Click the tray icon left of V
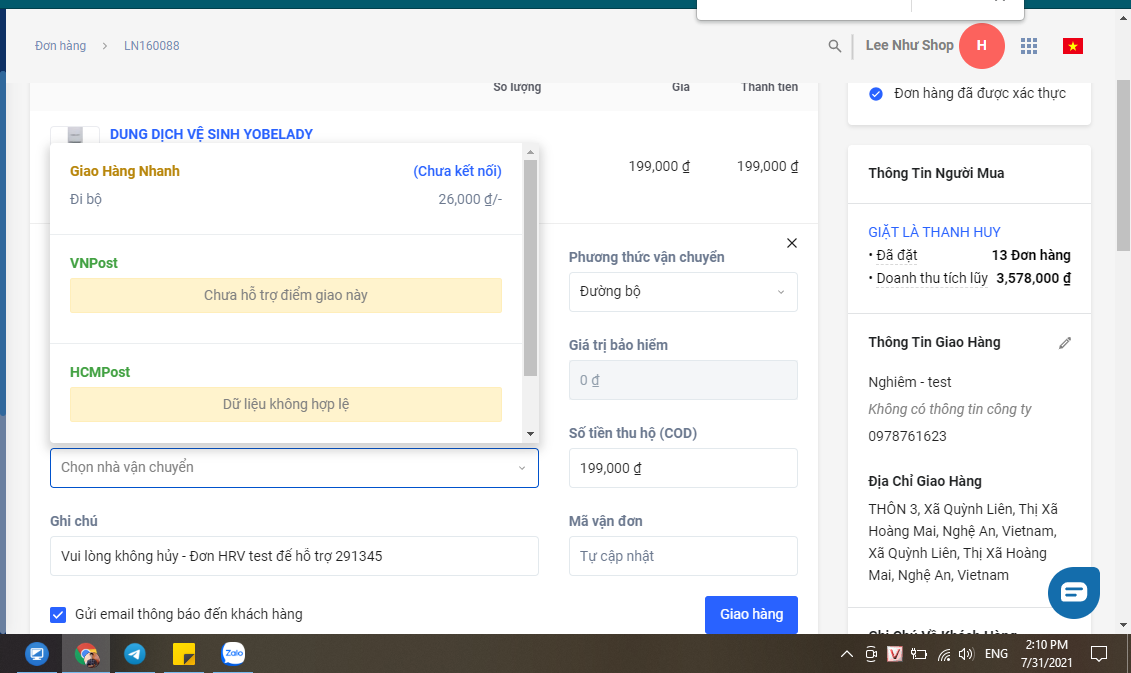Image resolution: width=1131 pixels, height=673 pixels. pos(871,654)
